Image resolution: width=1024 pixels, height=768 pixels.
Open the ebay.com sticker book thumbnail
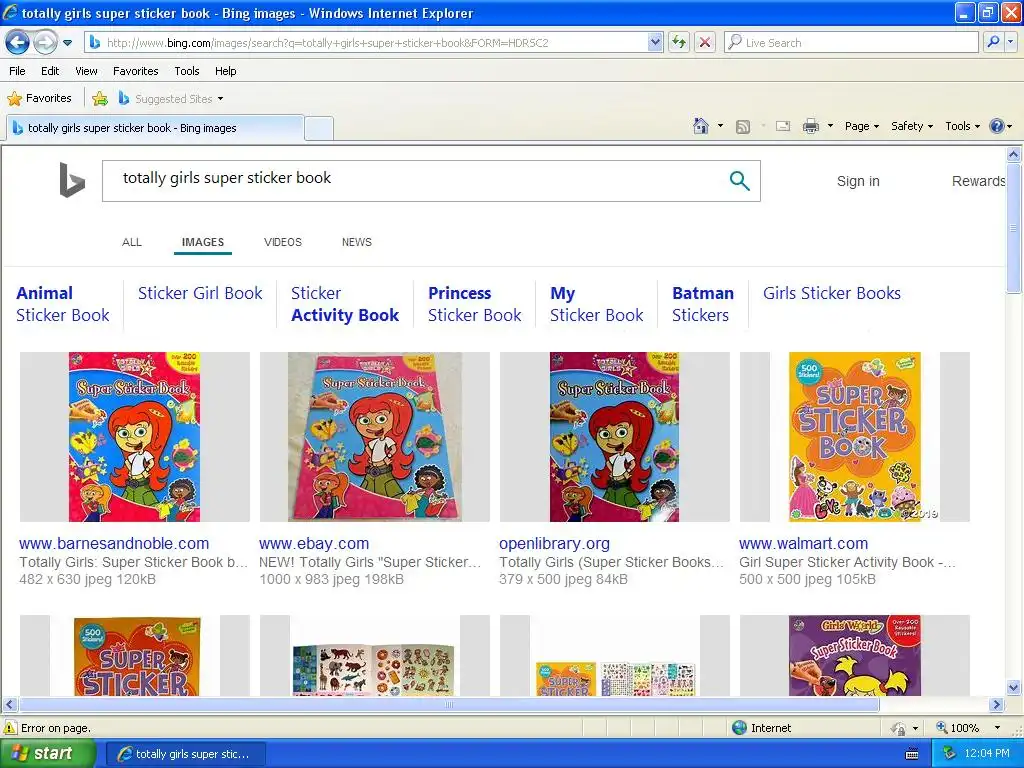375,437
